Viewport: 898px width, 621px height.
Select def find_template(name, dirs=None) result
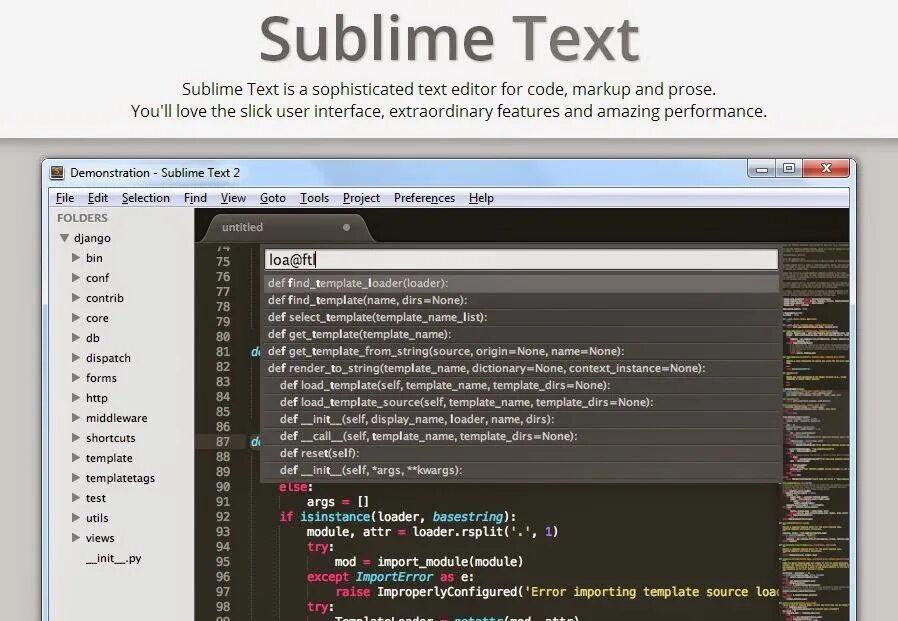point(521,300)
